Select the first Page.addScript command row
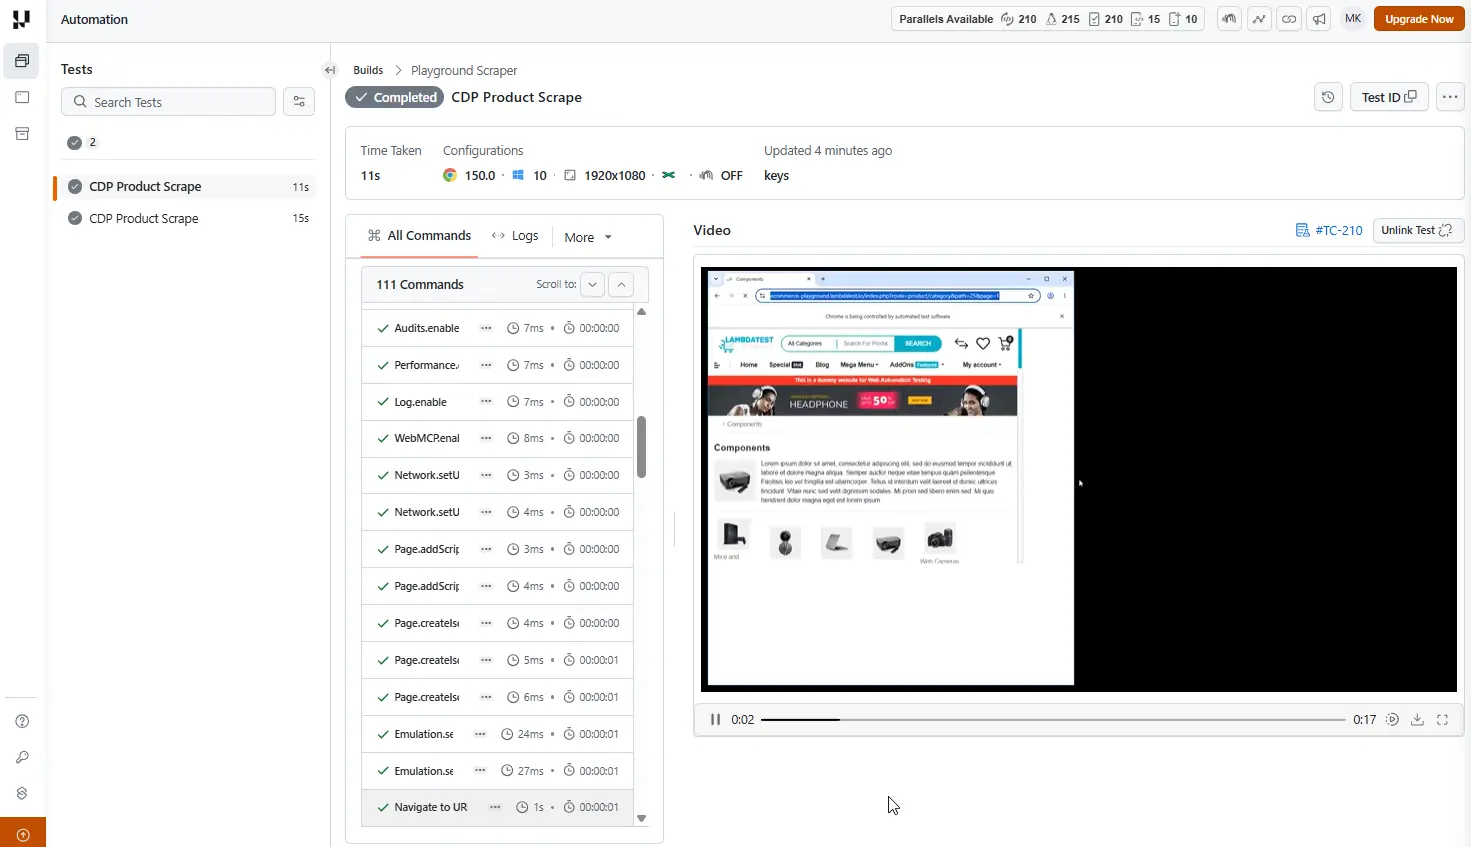Screen dimensions: 1471x847 (497, 549)
